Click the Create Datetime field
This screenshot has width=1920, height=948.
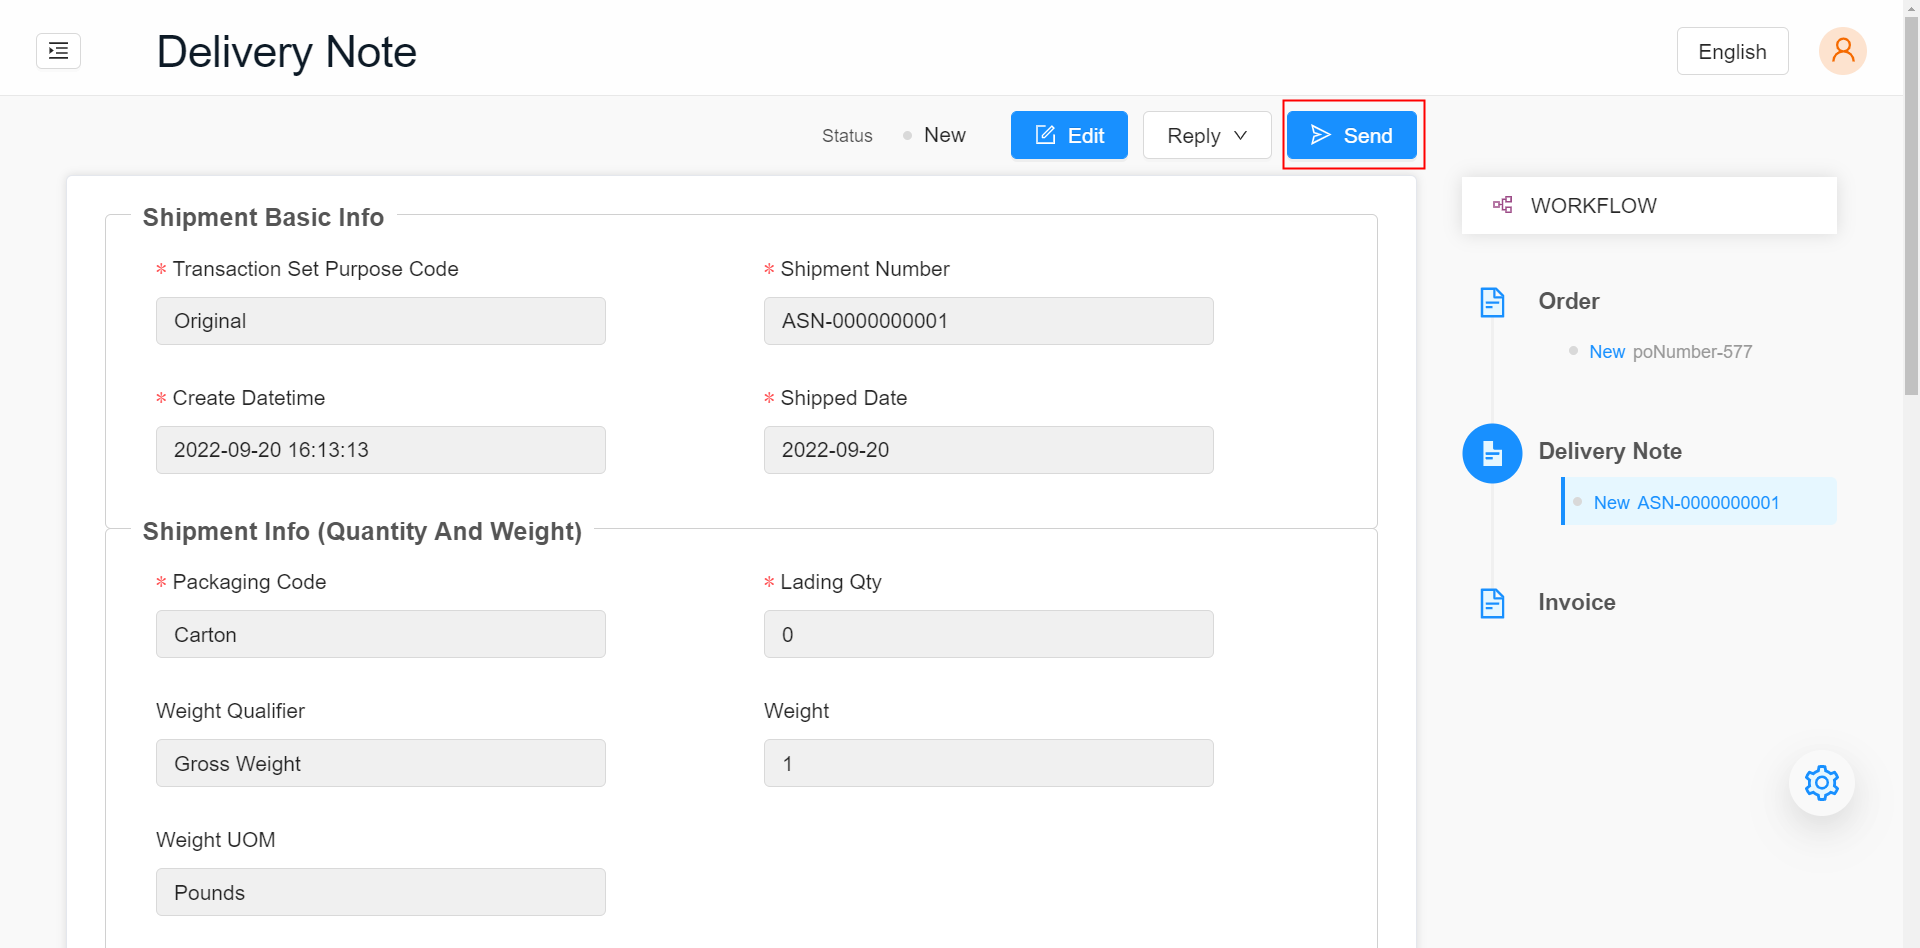(381, 450)
